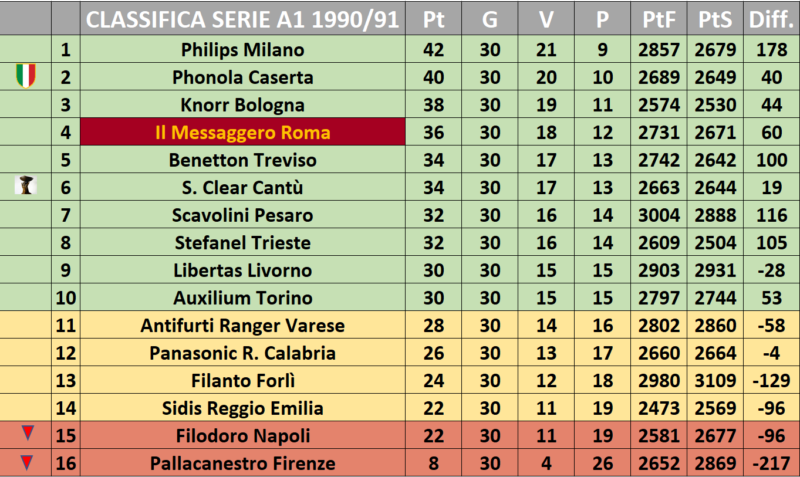This screenshot has height=477, width=800.
Task: Select the Antifurti Ranger Varese cell
Action: 243,325
